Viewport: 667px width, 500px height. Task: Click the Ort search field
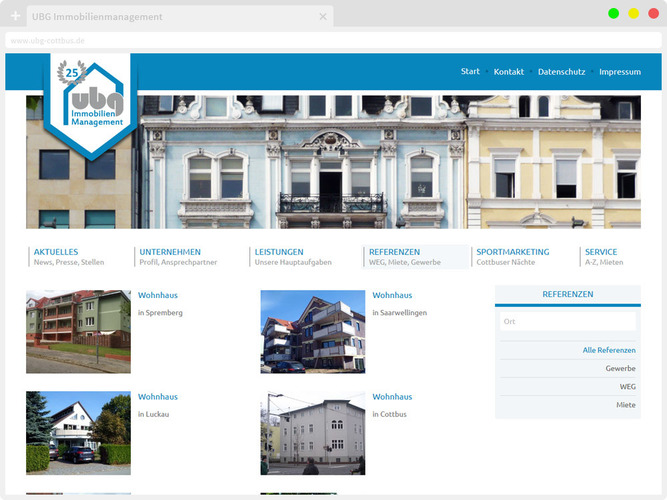567,321
